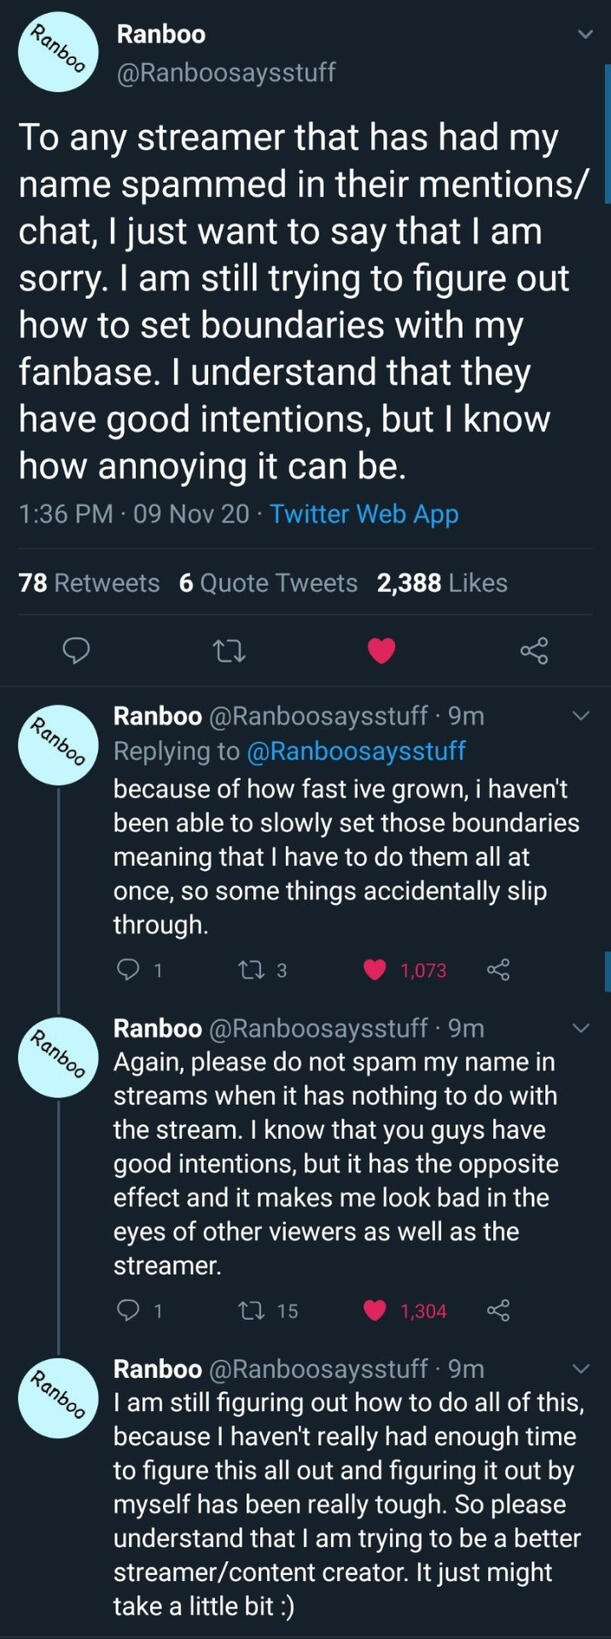The height and width of the screenshot is (1639, 611).
Task: Share the main tweet
Action: (534, 652)
